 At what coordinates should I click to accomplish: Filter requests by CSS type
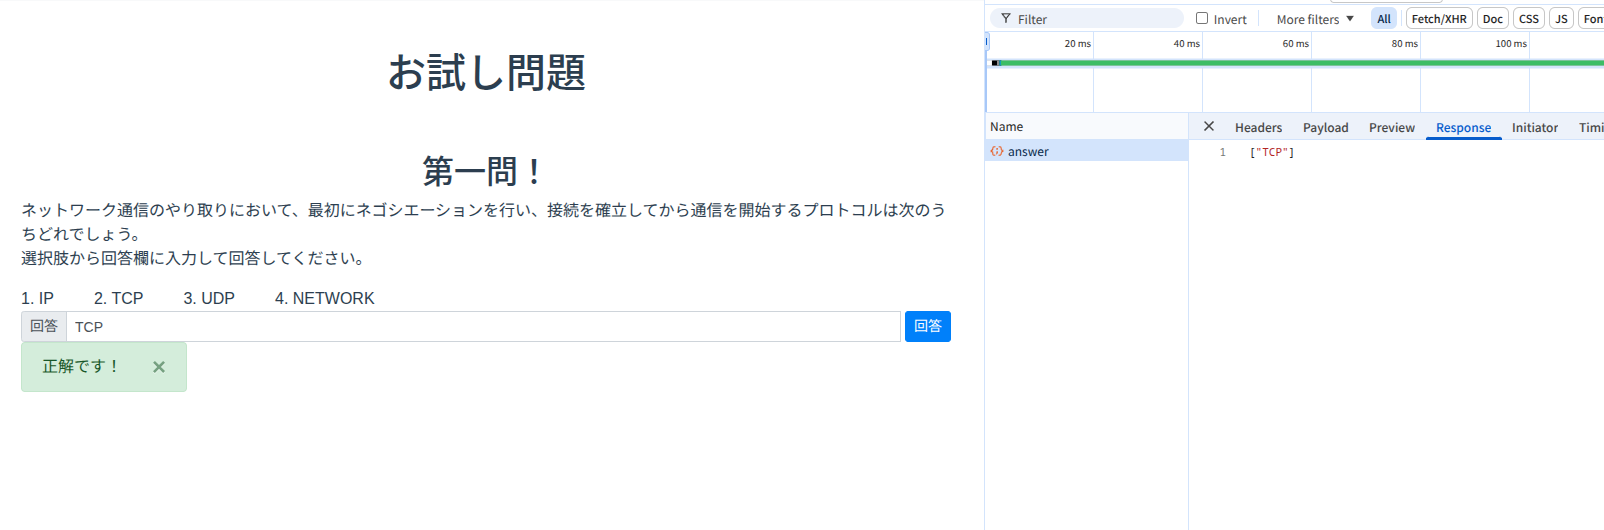tap(1528, 19)
